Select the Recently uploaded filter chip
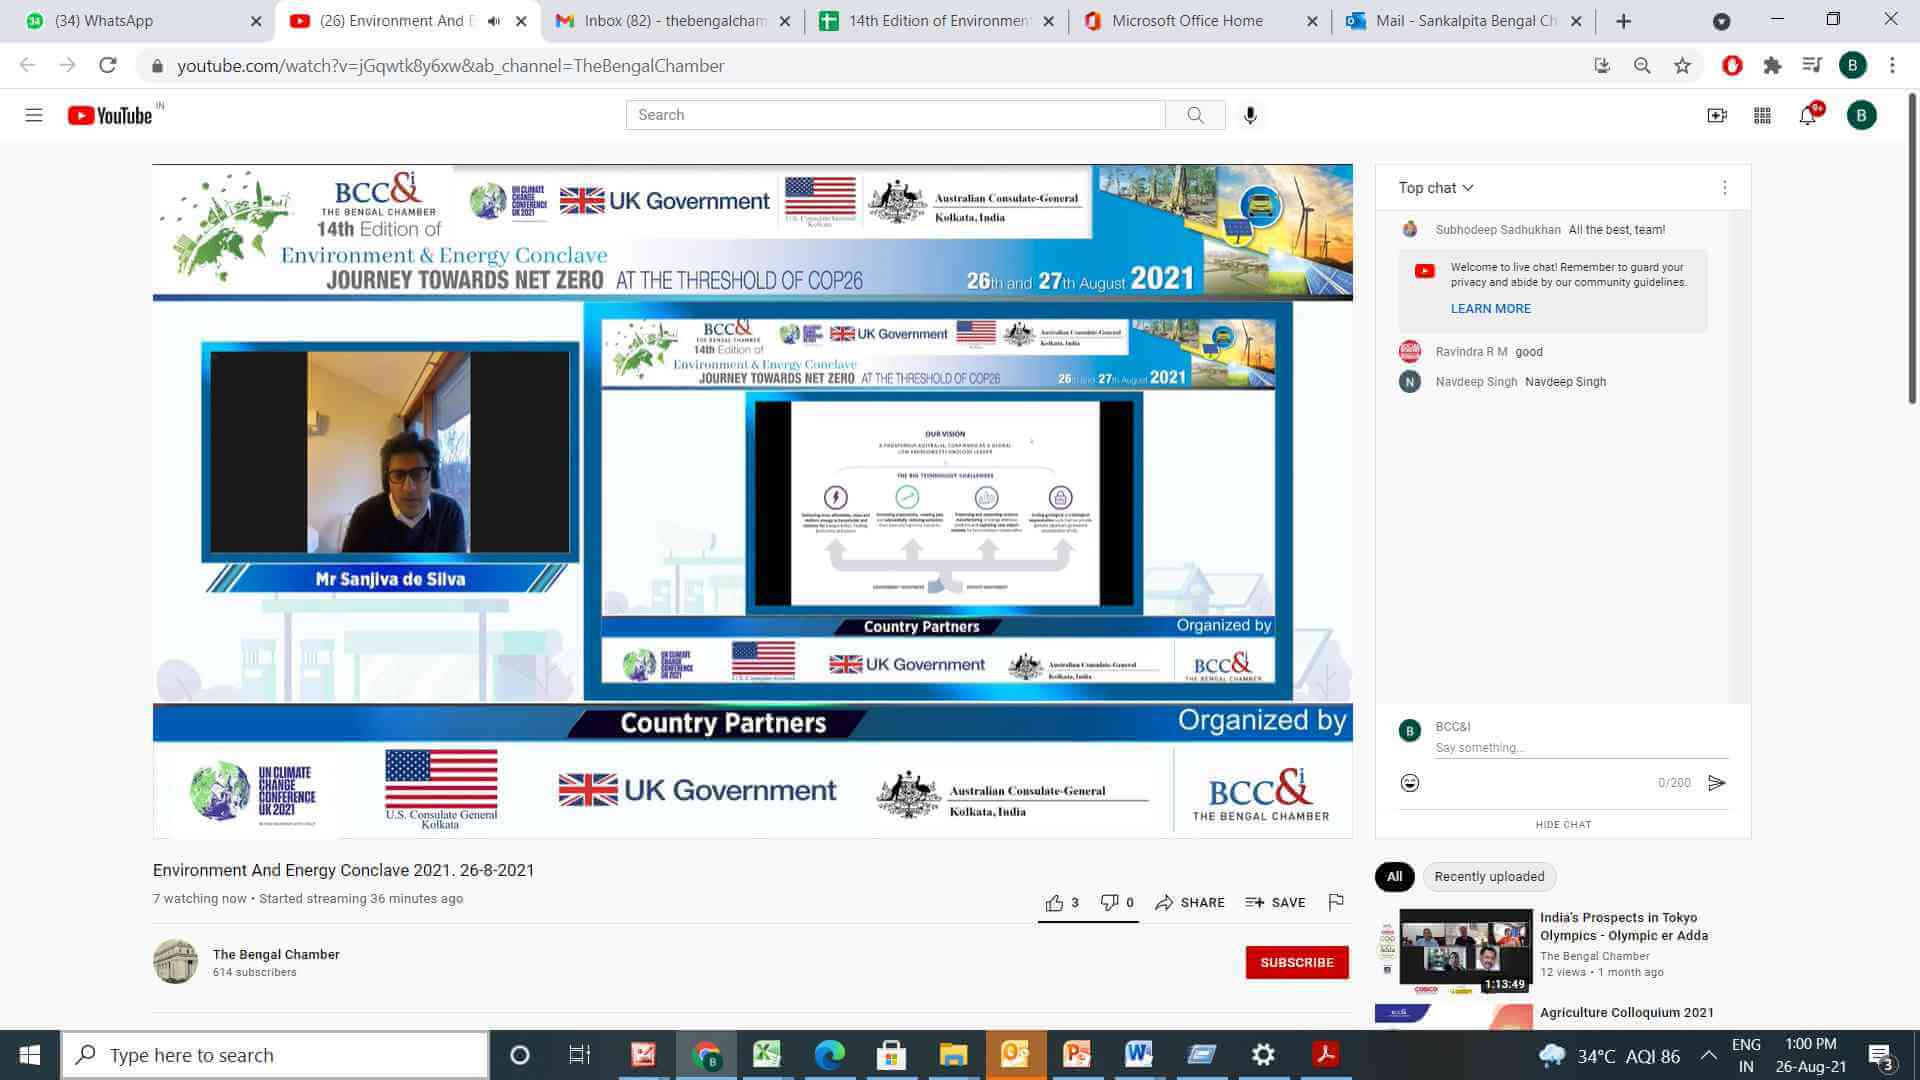The width and height of the screenshot is (1920, 1080). [x=1489, y=877]
